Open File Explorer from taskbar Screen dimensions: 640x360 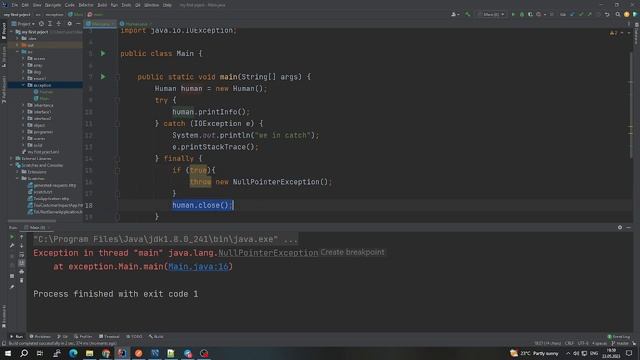(x=89, y=353)
